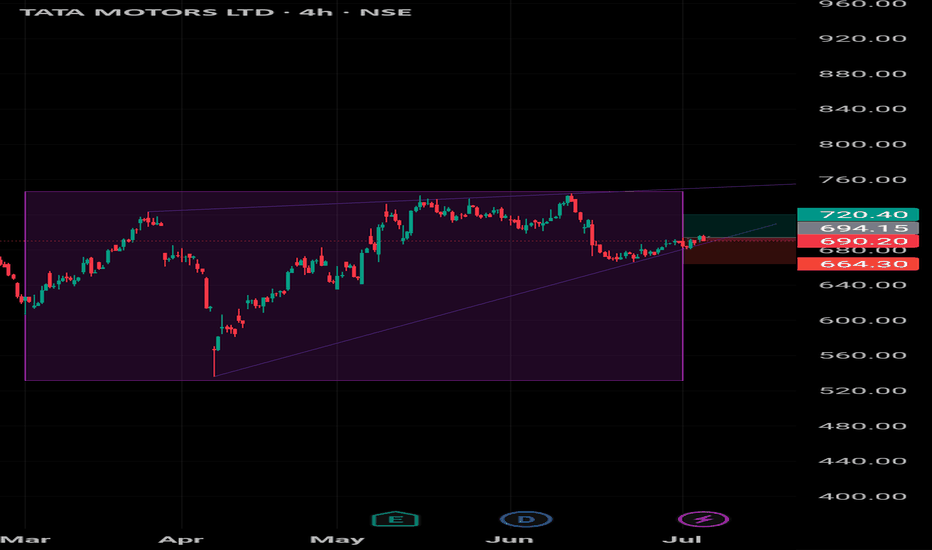932x550 pixels.
Task: Click the Jul label on time axis
Action: point(682,540)
